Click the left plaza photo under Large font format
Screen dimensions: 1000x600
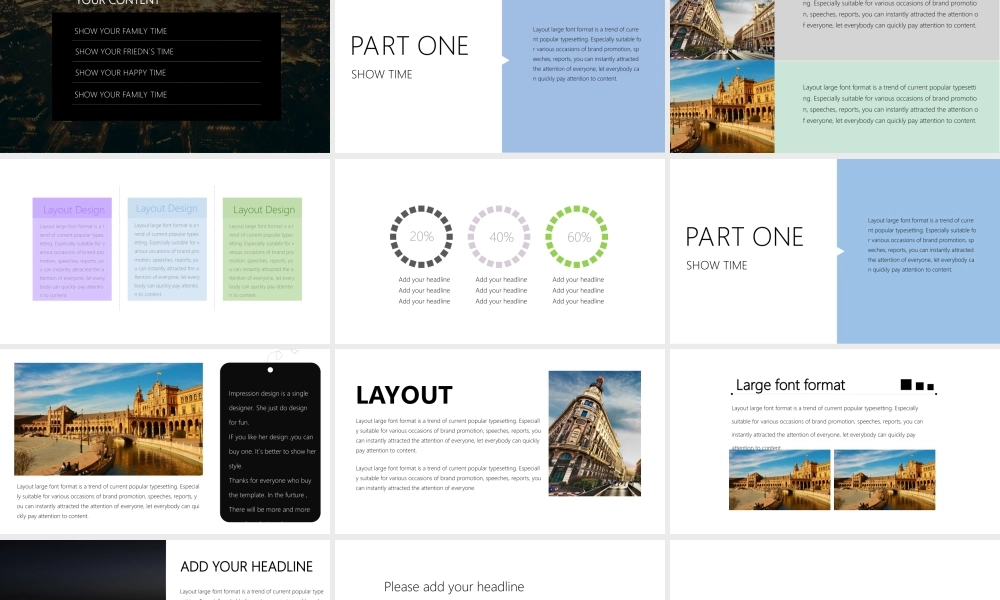[779, 479]
